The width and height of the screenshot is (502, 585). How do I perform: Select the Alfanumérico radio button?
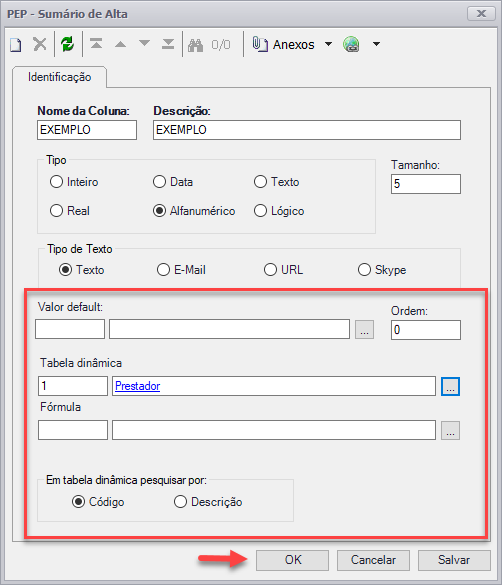point(159,211)
